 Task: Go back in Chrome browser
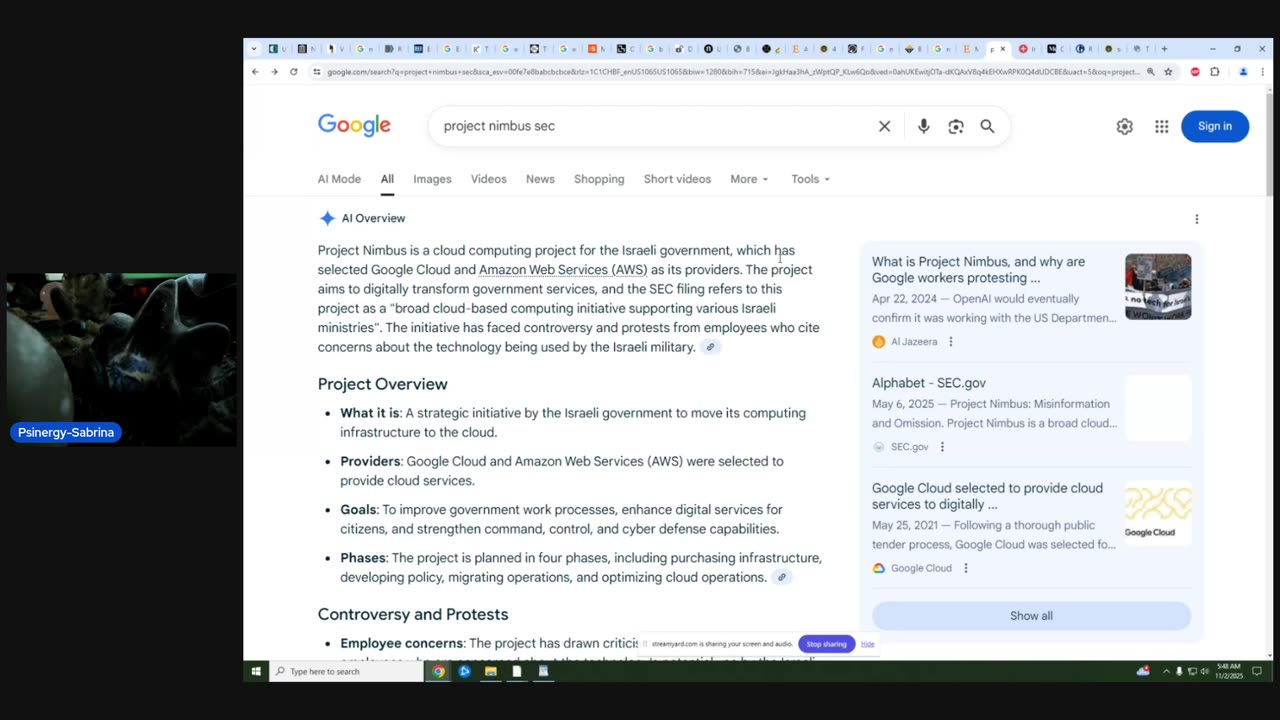tap(255, 72)
